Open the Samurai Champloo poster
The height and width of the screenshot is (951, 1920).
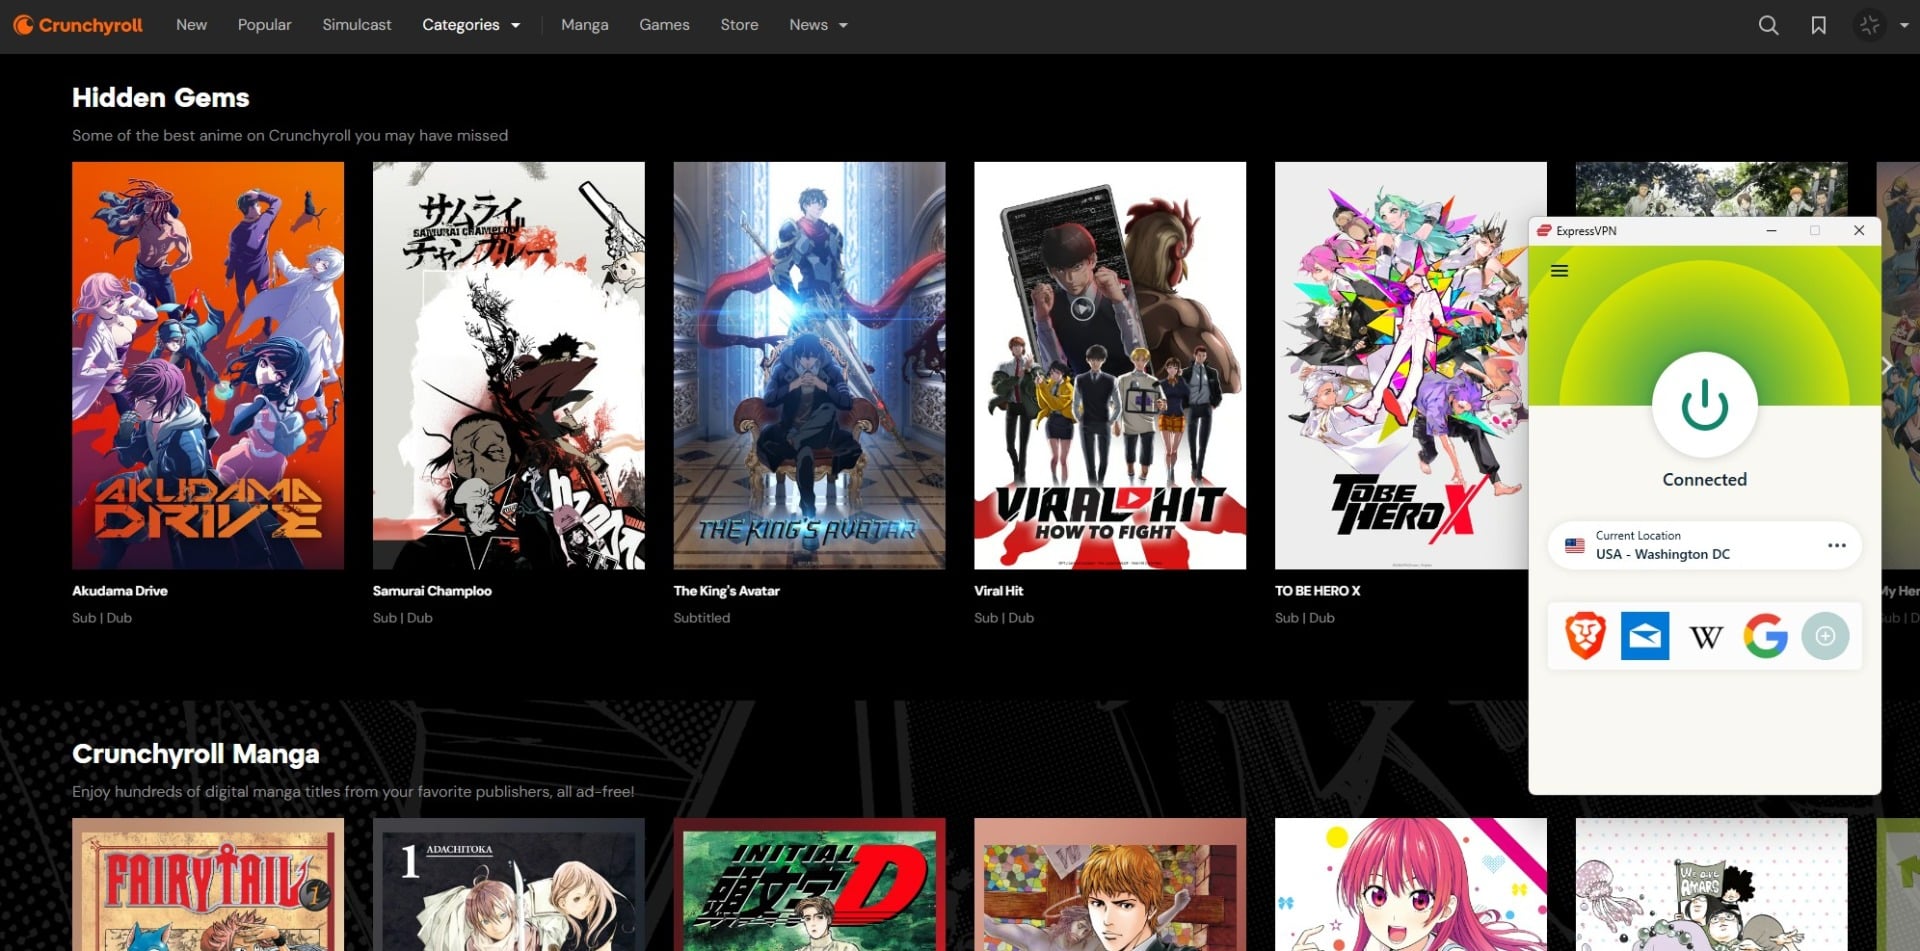[509, 366]
